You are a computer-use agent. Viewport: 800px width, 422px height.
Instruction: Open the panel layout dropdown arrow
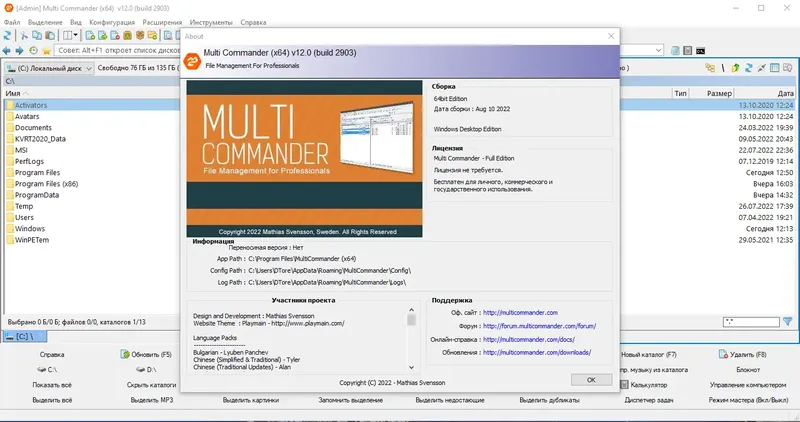(x=76, y=35)
